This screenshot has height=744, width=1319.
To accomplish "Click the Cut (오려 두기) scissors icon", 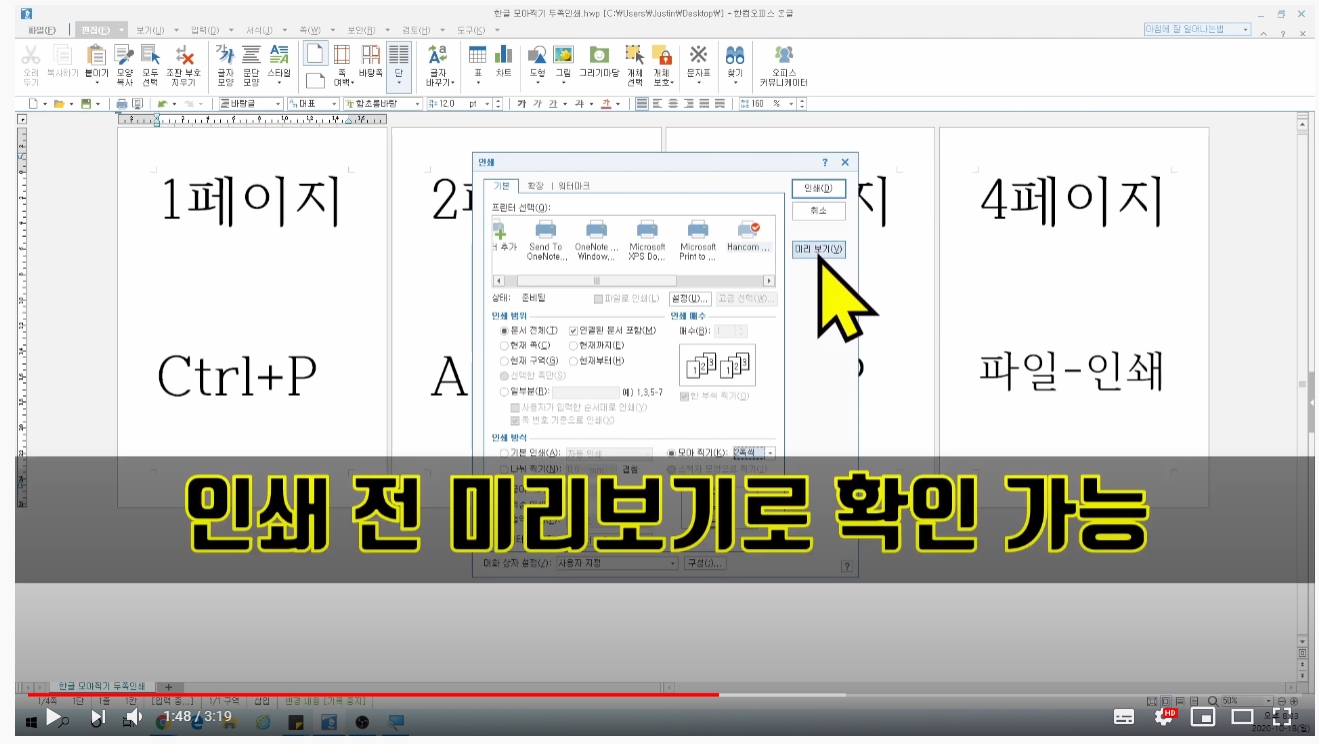I will [31, 65].
